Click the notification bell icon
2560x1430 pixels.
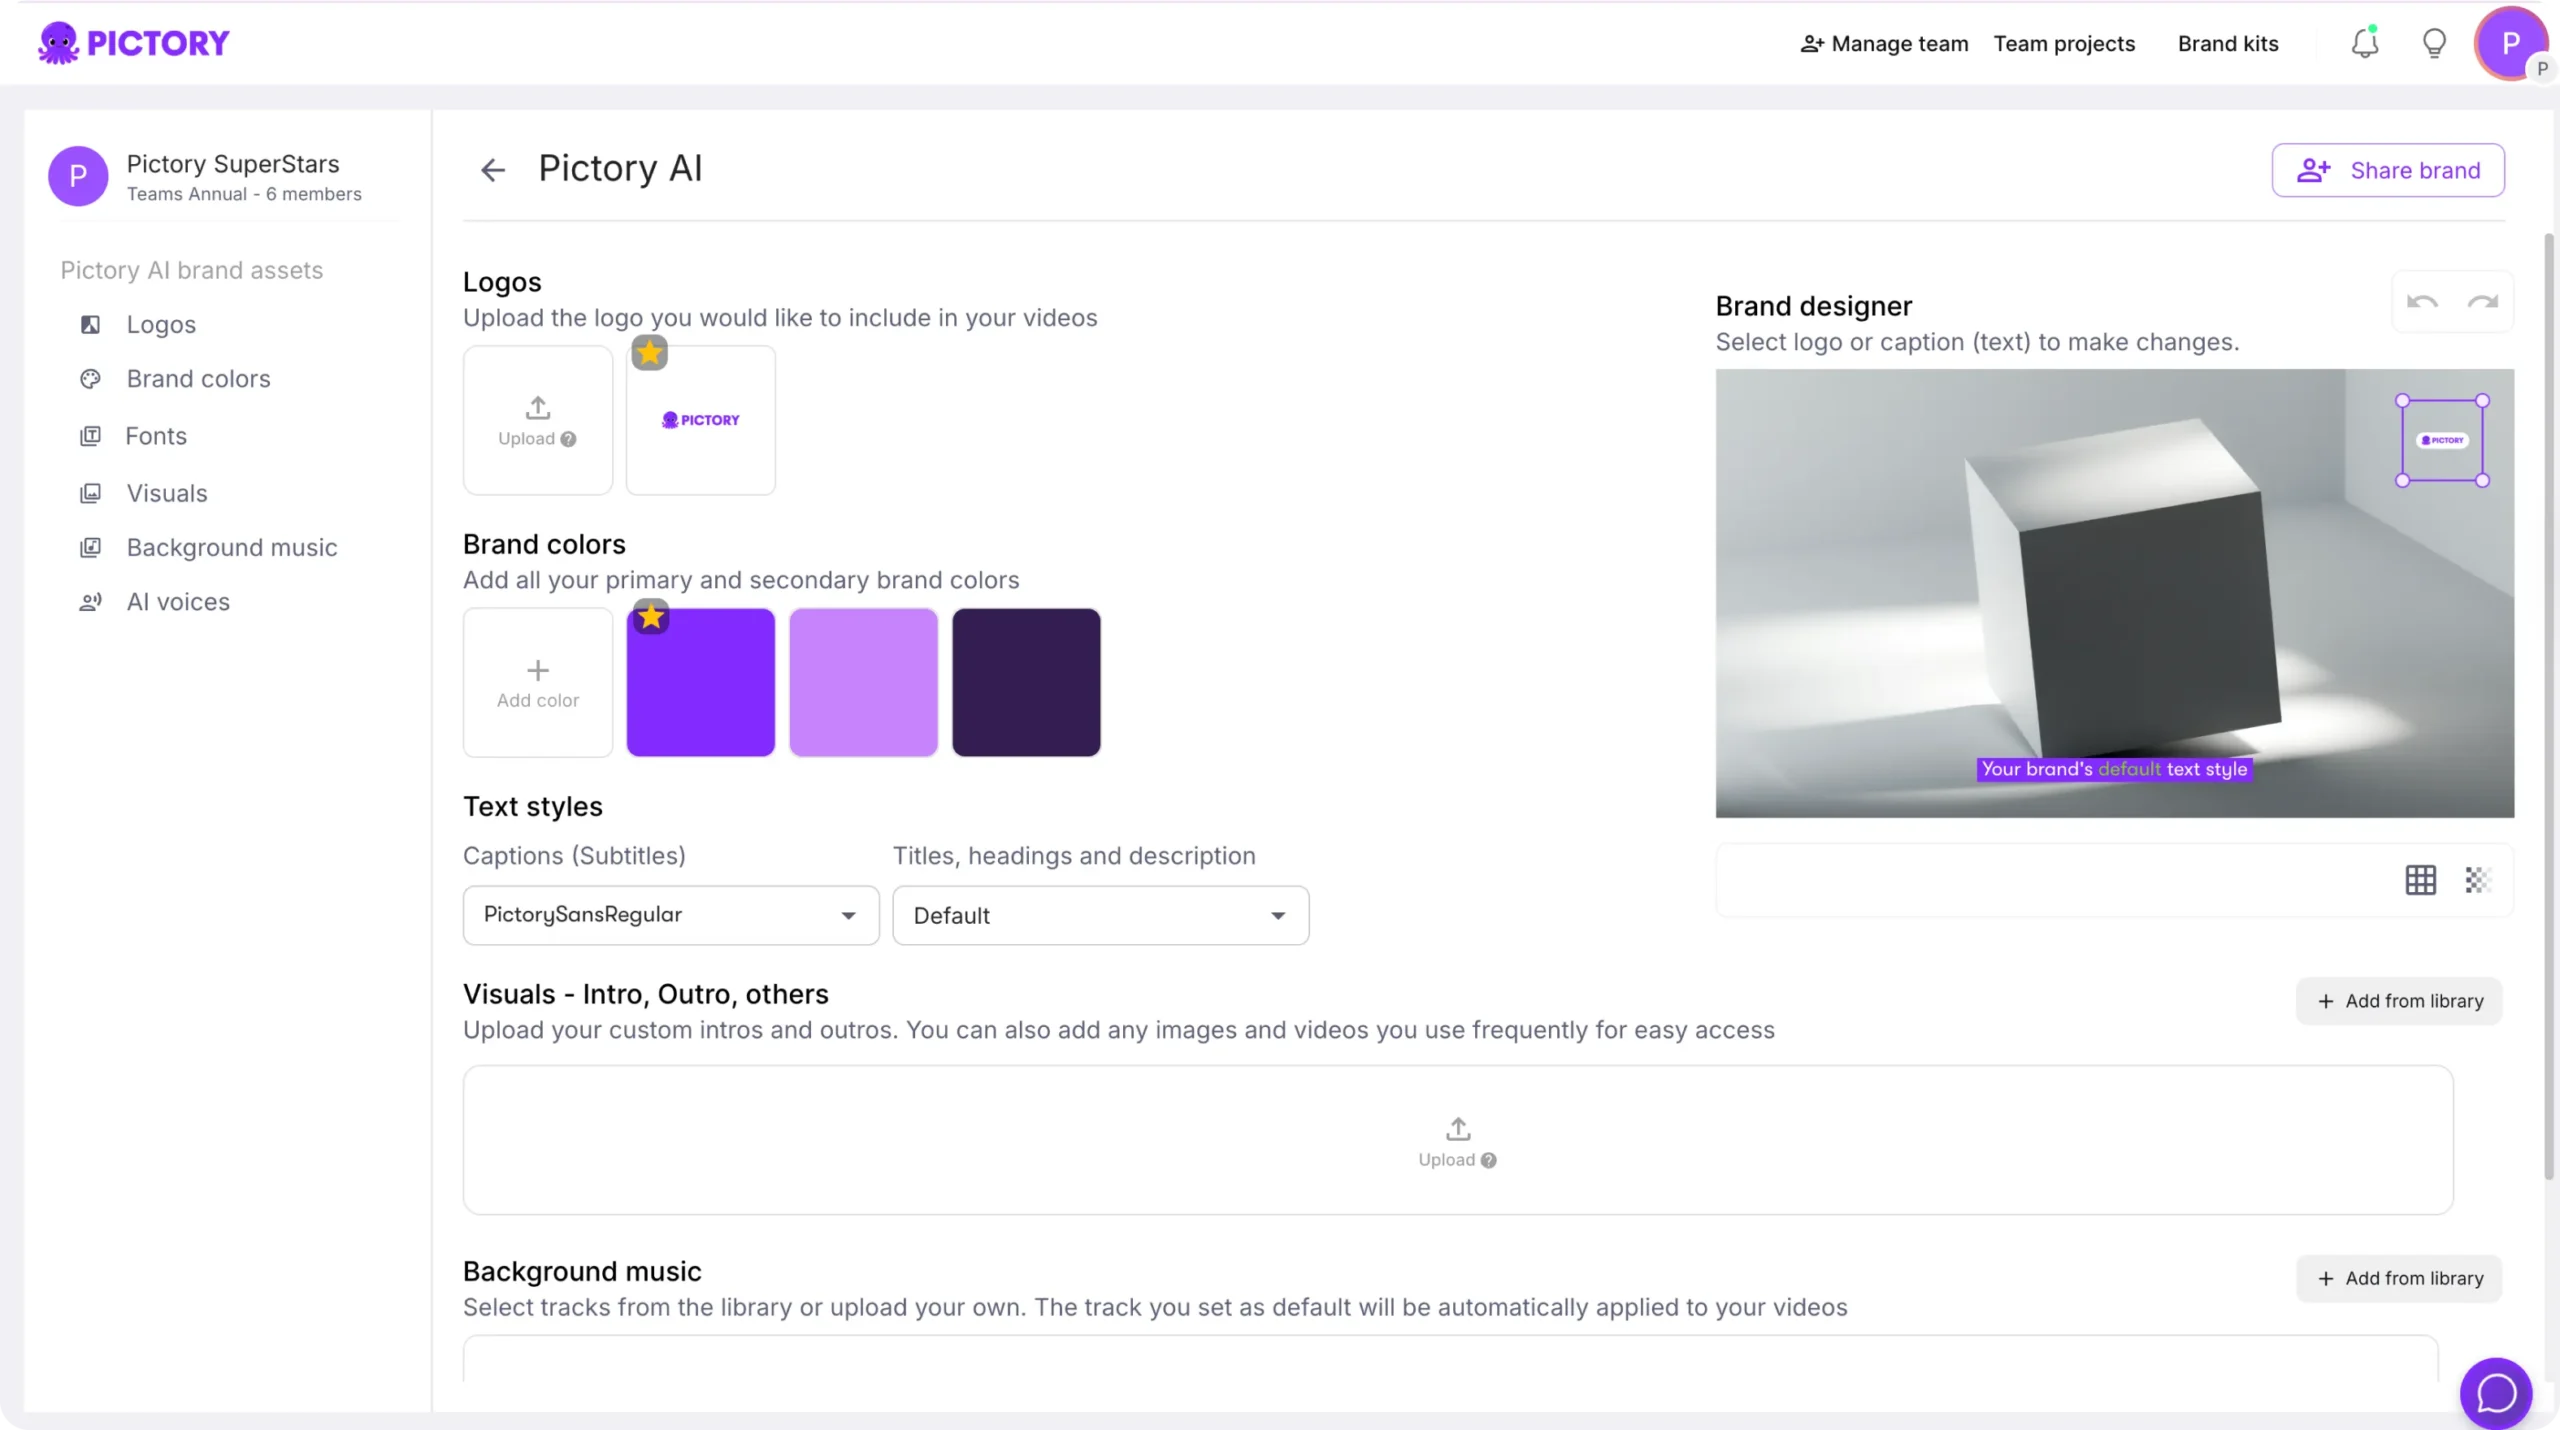click(2364, 44)
